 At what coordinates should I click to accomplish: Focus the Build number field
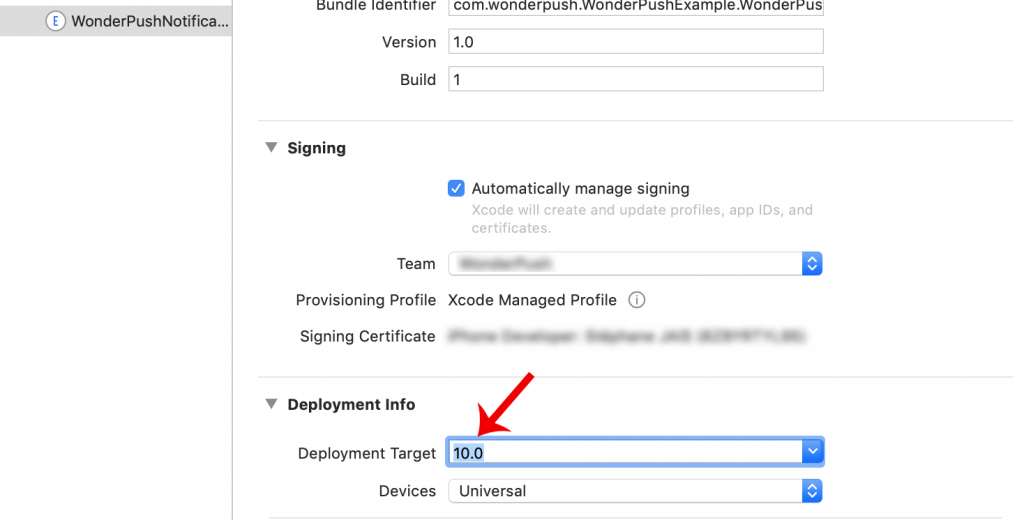coord(635,80)
